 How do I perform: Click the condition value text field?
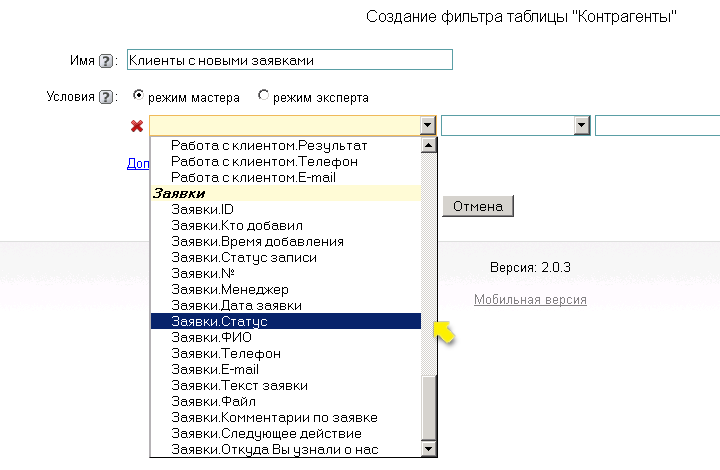click(x=656, y=126)
